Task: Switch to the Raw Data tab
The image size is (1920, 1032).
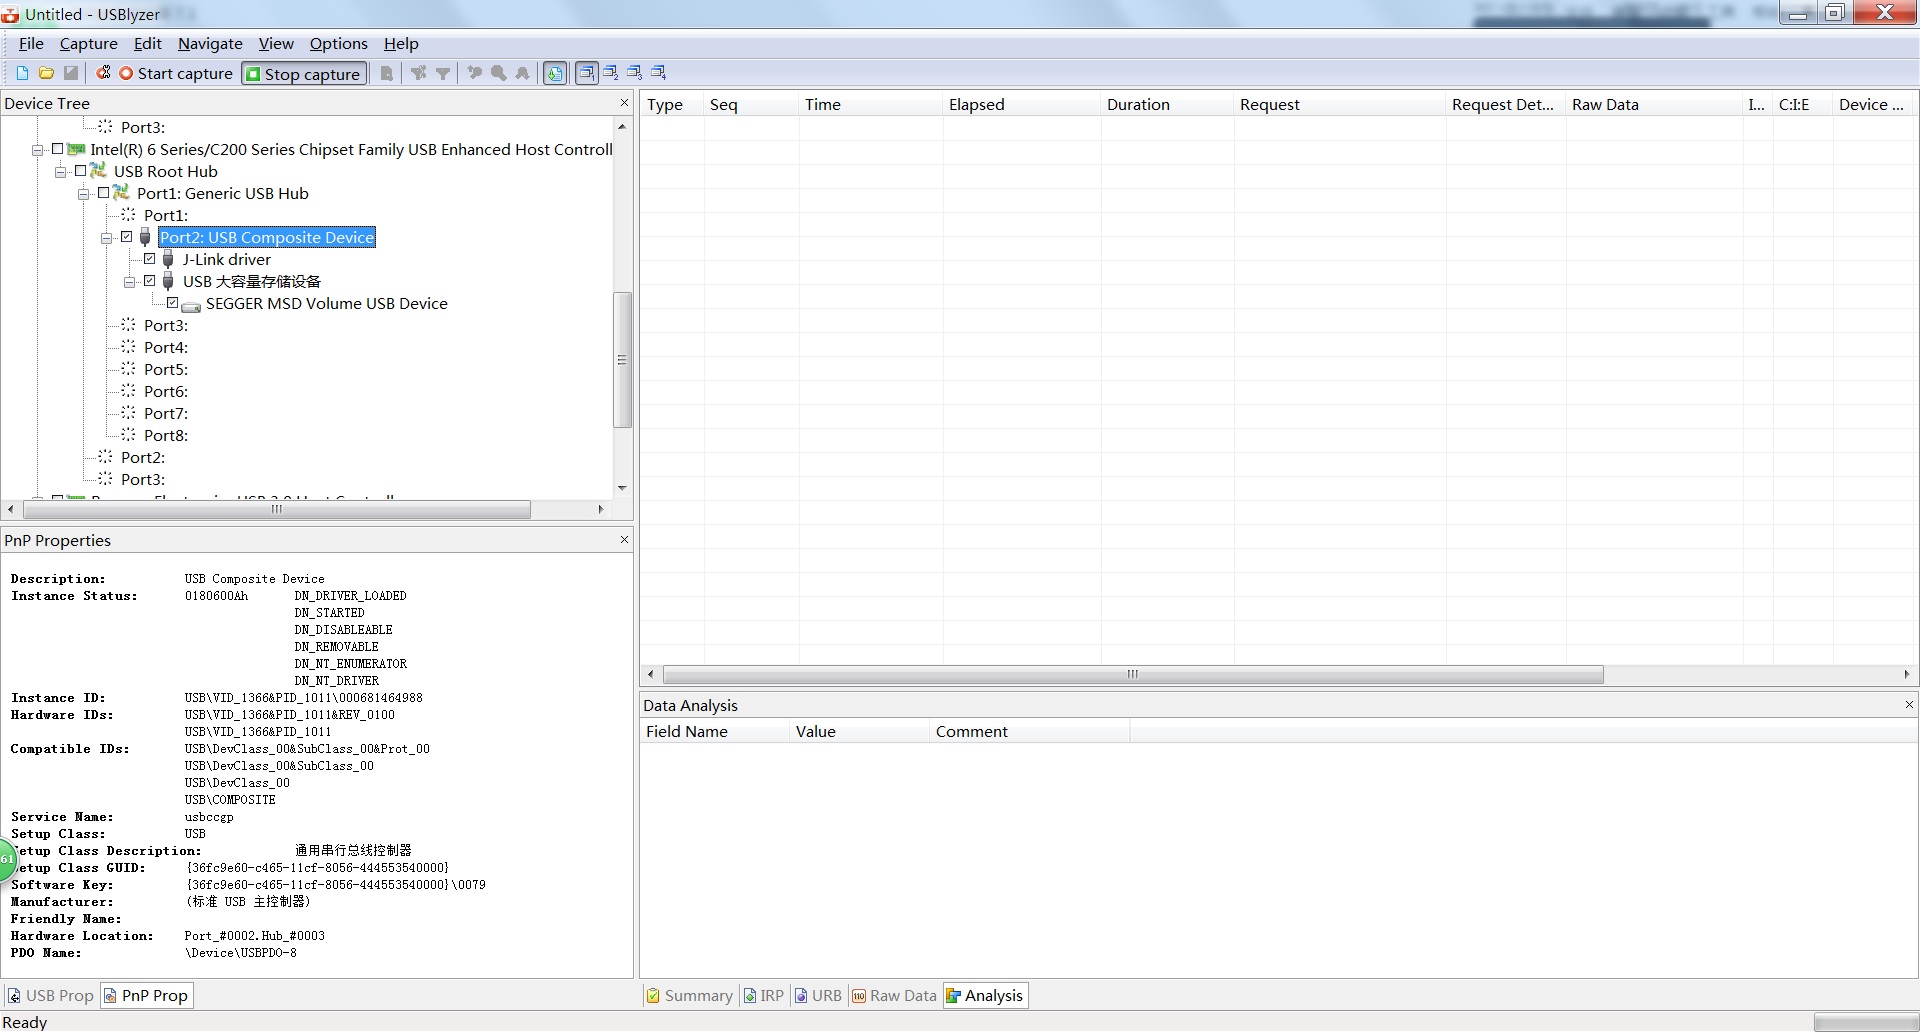Action: pos(894,996)
